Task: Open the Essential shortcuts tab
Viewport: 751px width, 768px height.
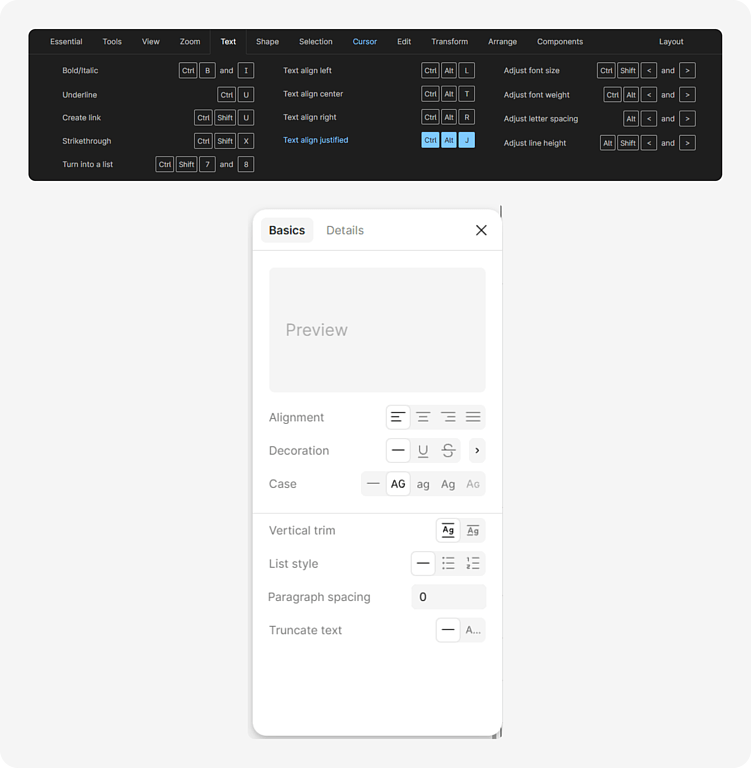Action: (x=66, y=42)
